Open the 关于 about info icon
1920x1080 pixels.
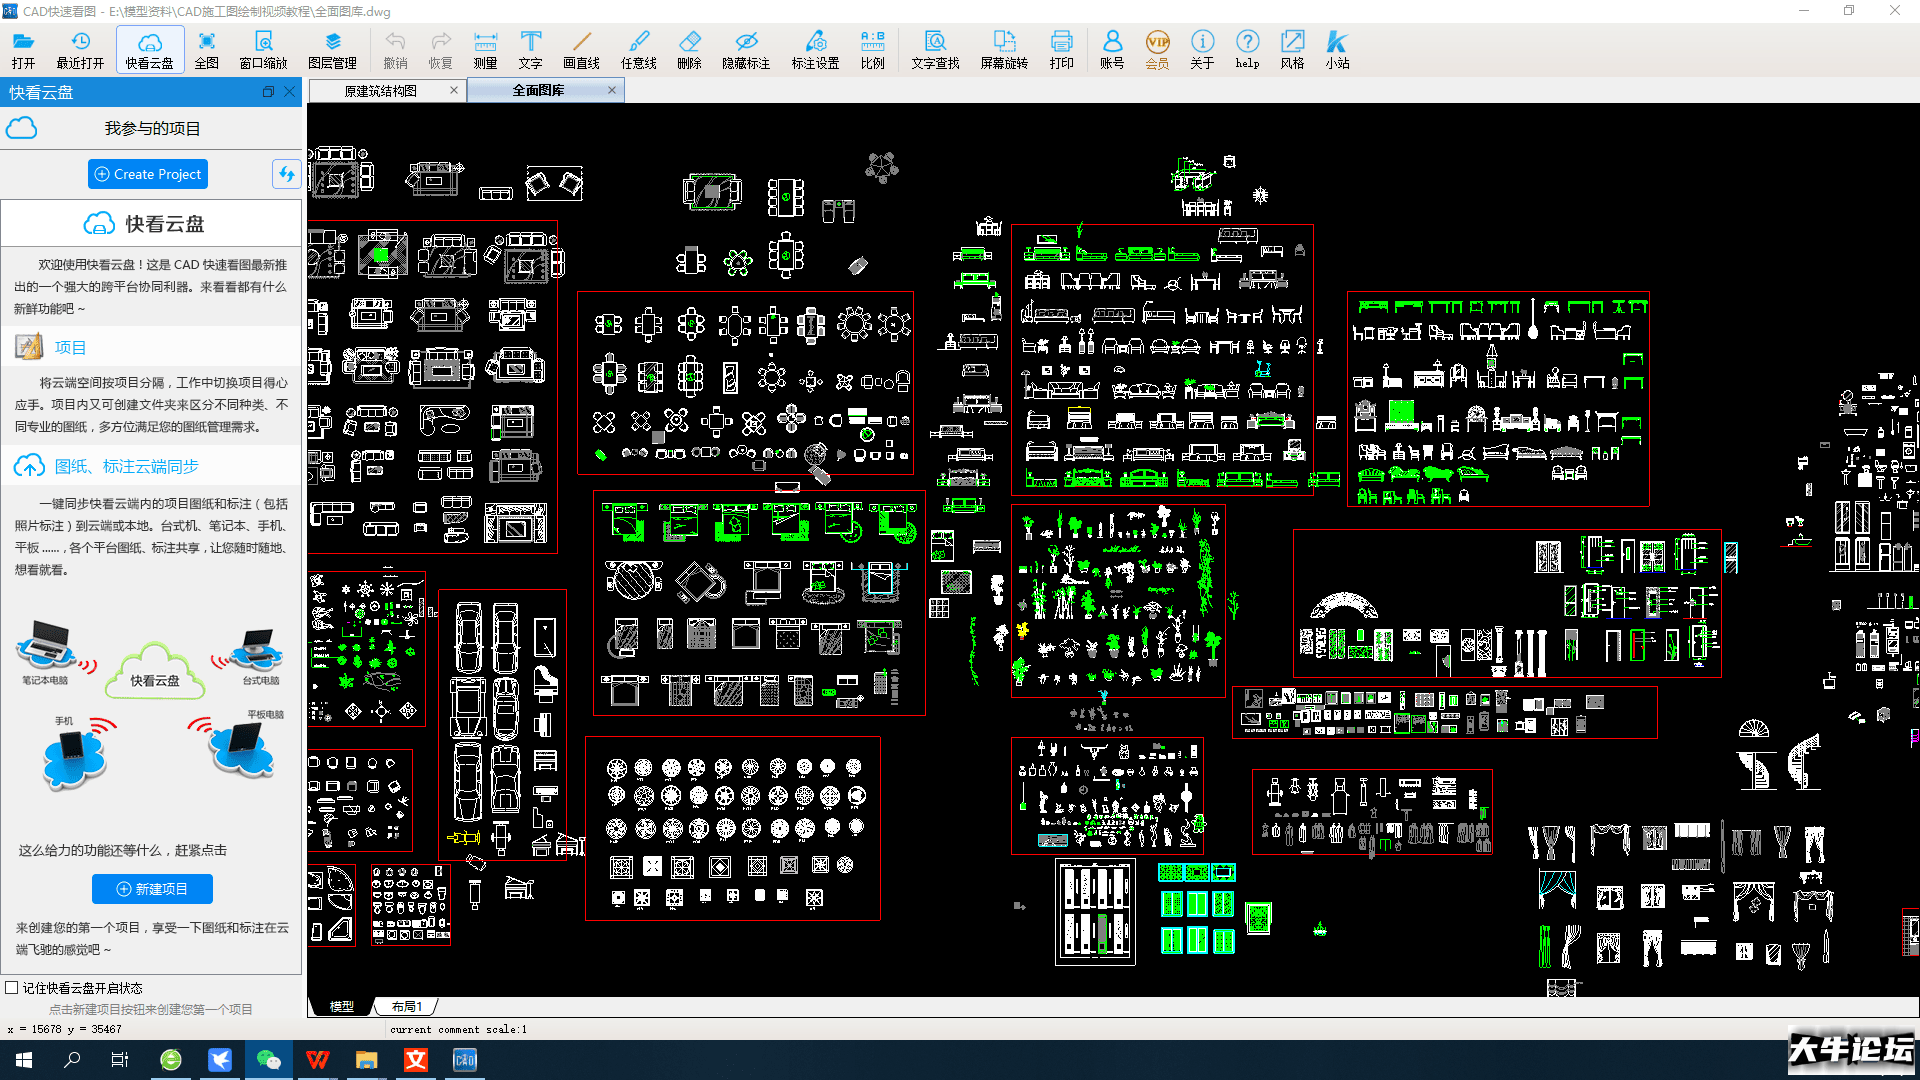click(1202, 49)
